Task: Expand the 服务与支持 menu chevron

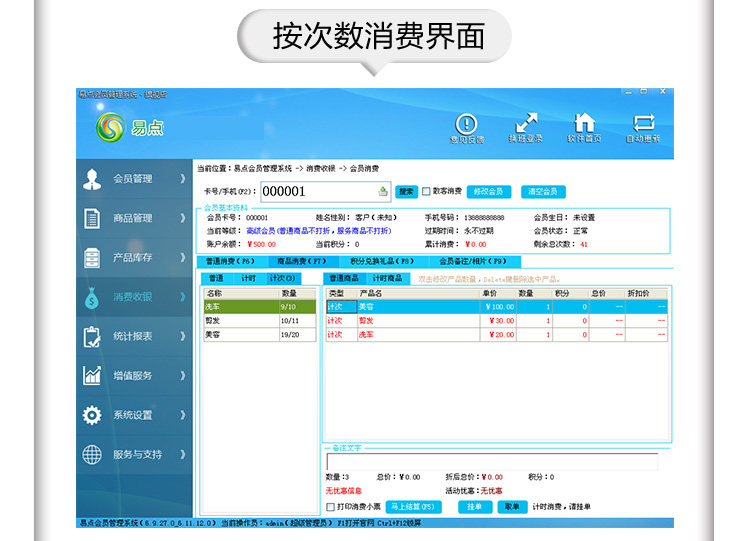Action: click(183, 454)
